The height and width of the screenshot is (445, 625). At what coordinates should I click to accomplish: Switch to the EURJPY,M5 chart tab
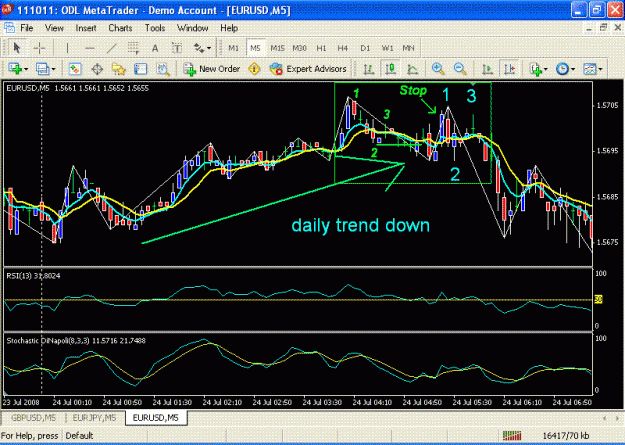94,418
